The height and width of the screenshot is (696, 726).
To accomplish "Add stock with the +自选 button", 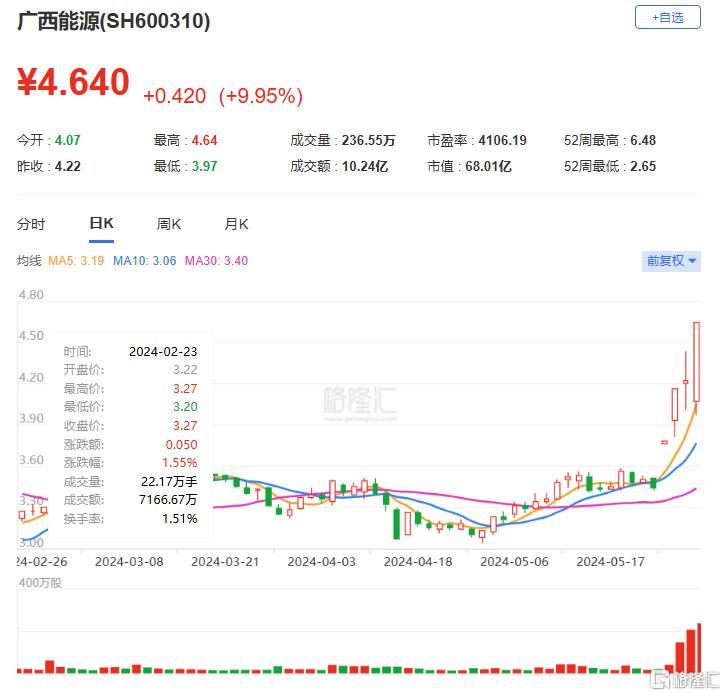I will point(667,17).
